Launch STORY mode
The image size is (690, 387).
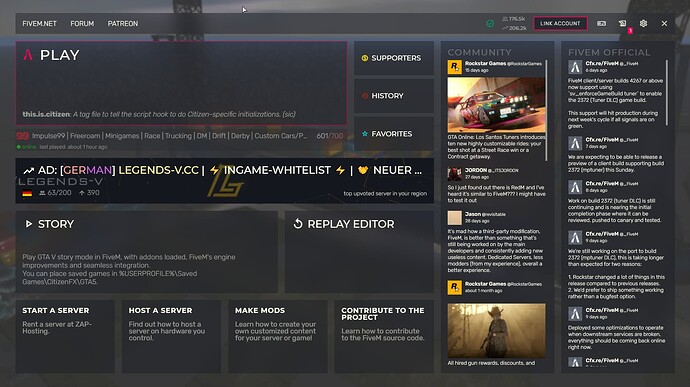point(147,251)
